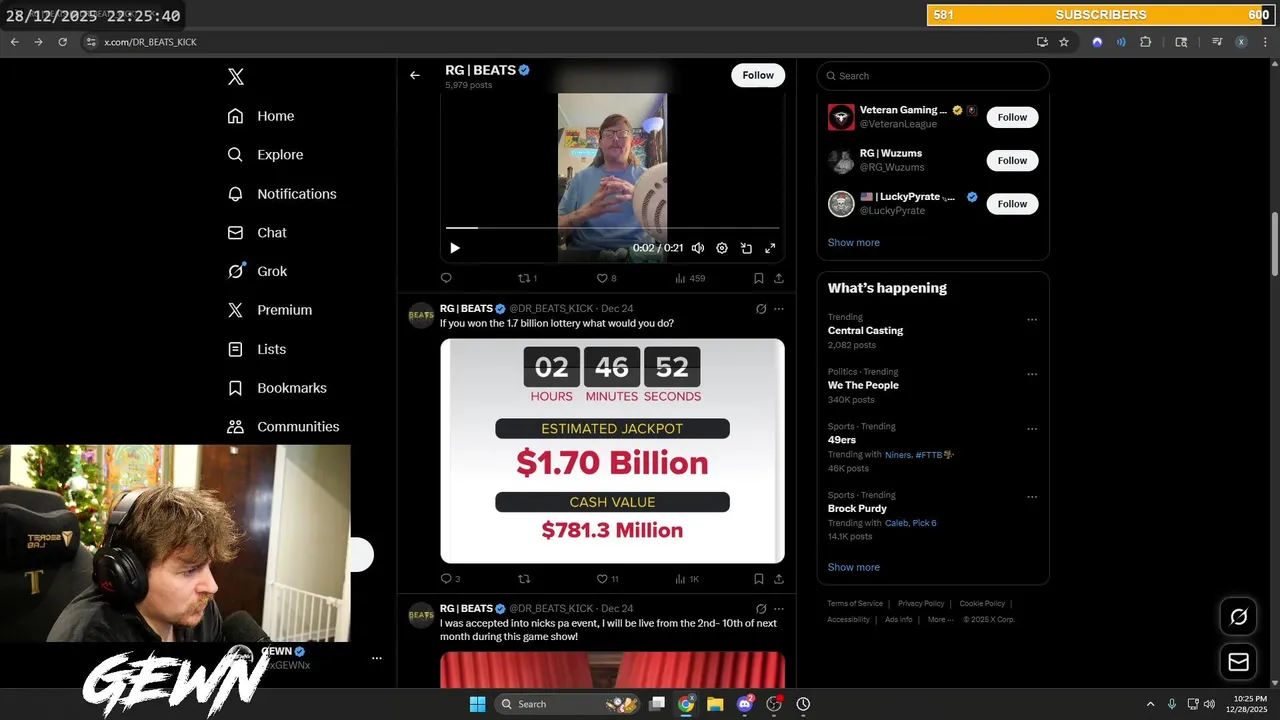
Task: Toggle video picture-in-picture mode
Action: pyautogui.click(x=746, y=248)
